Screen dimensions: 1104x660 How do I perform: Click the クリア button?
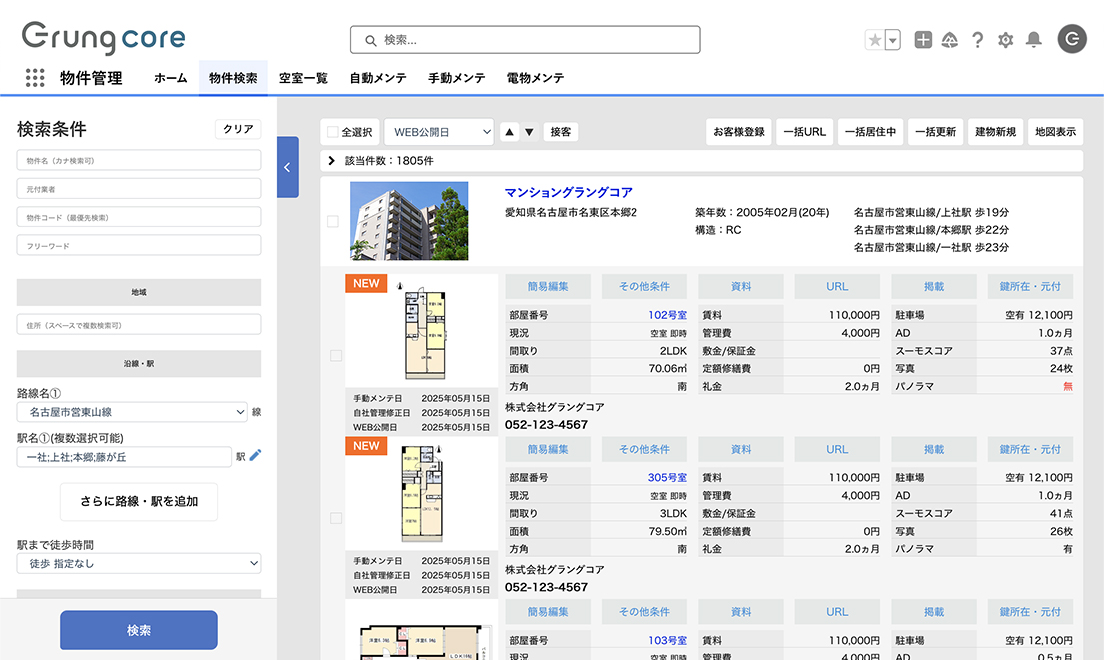(238, 129)
